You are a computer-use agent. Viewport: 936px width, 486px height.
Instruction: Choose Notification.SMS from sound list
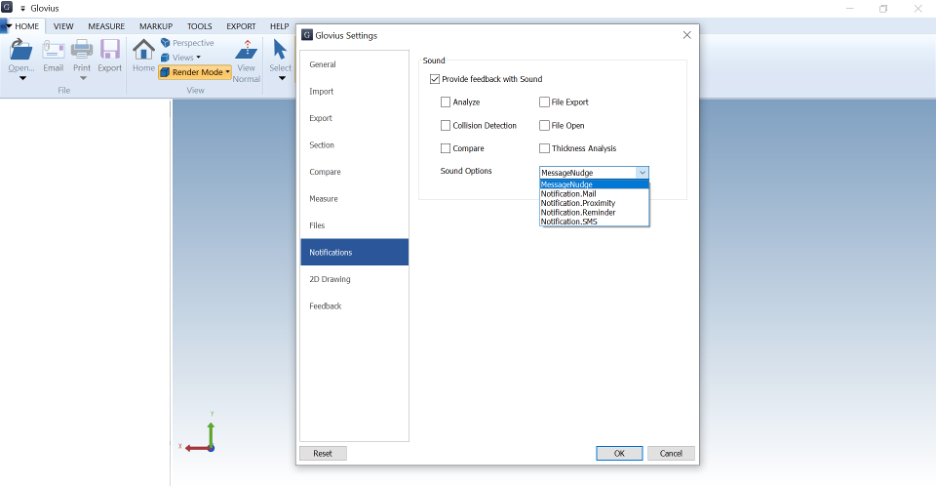point(594,222)
